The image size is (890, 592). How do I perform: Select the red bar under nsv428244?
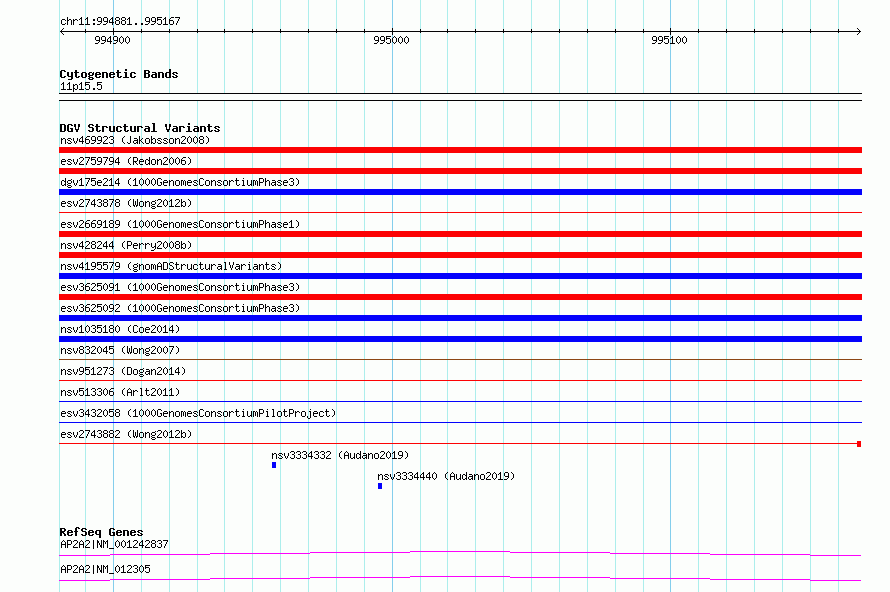460,255
